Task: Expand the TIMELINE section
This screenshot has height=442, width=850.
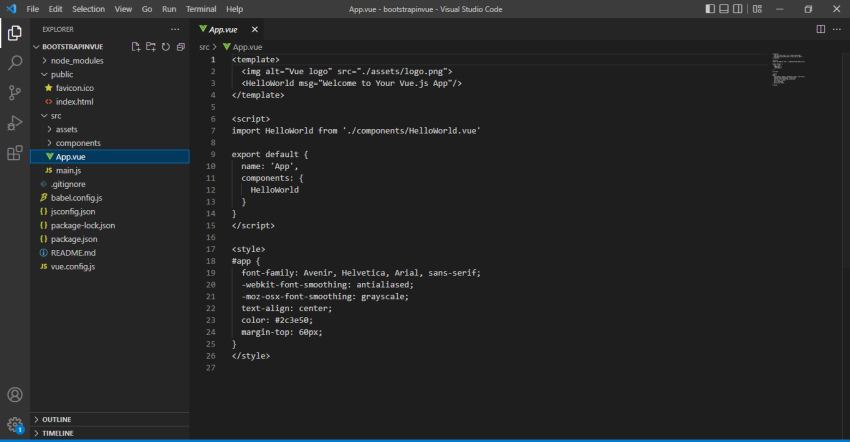Action: tap(110, 433)
